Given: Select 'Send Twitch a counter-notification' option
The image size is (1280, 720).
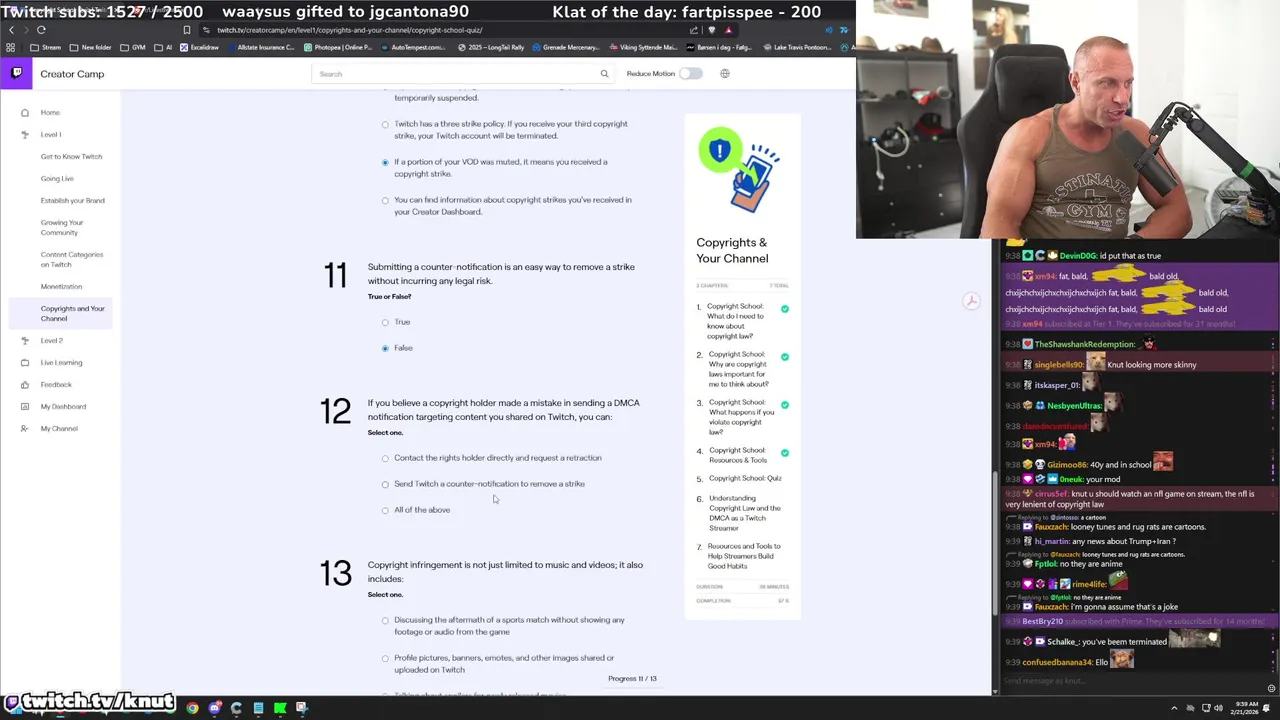Looking at the screenshot, I should (x=385, y=484).
